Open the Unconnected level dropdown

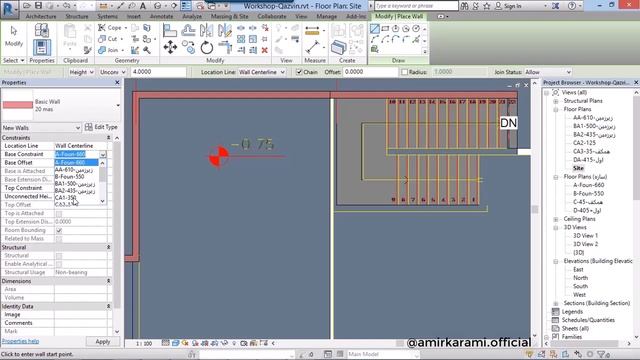click(112, 72)
